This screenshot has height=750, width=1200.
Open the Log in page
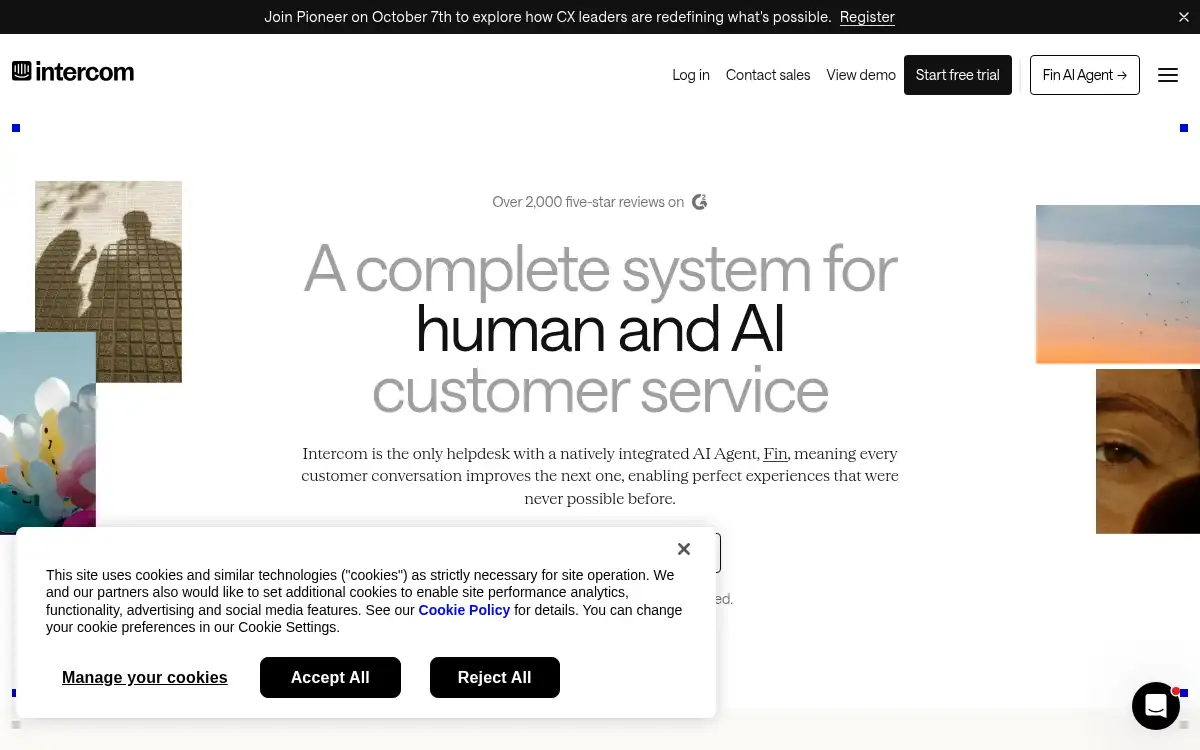691,75
